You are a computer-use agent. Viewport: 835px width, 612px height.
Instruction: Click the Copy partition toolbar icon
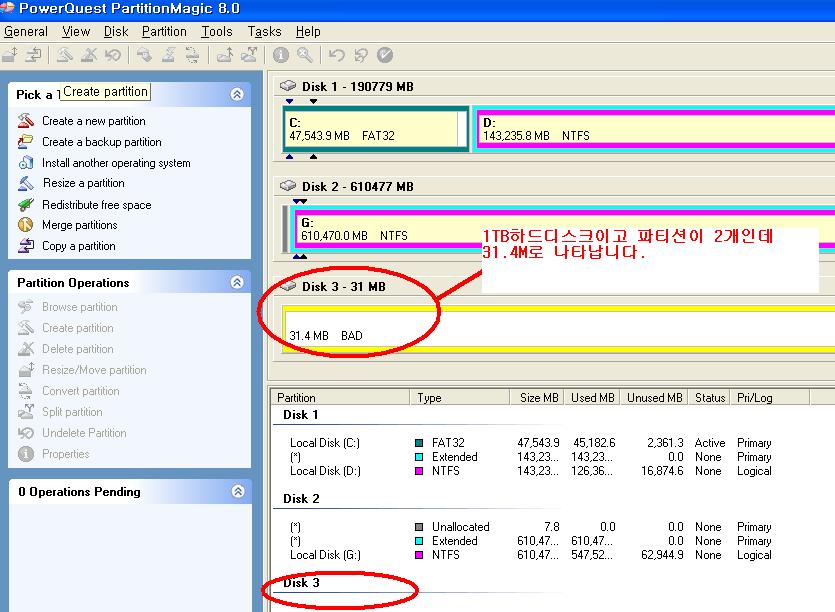click(x=34, y=55)
